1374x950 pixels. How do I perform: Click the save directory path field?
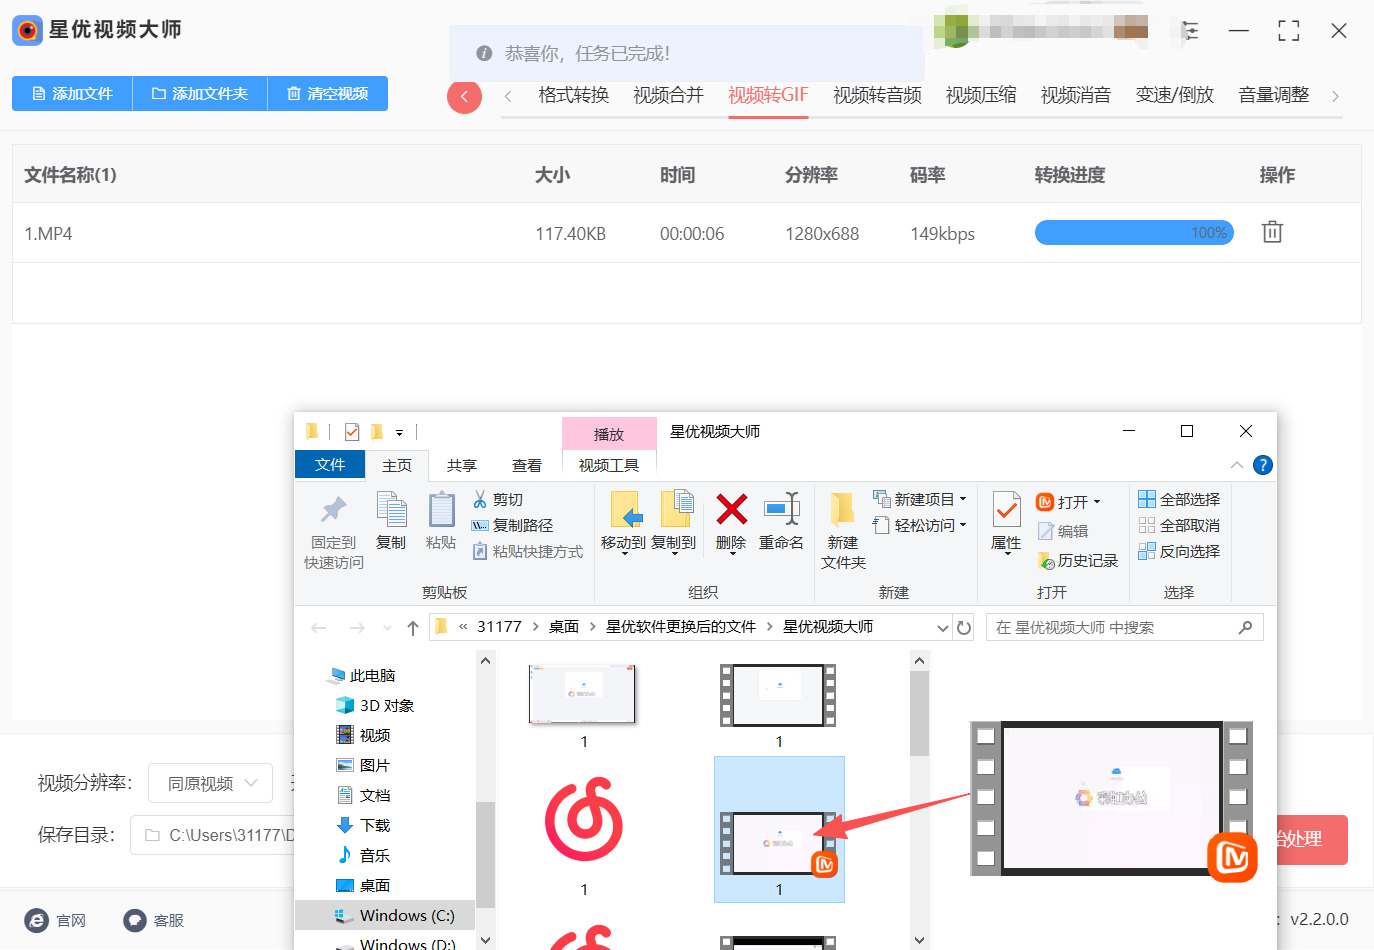coord(212,834)
